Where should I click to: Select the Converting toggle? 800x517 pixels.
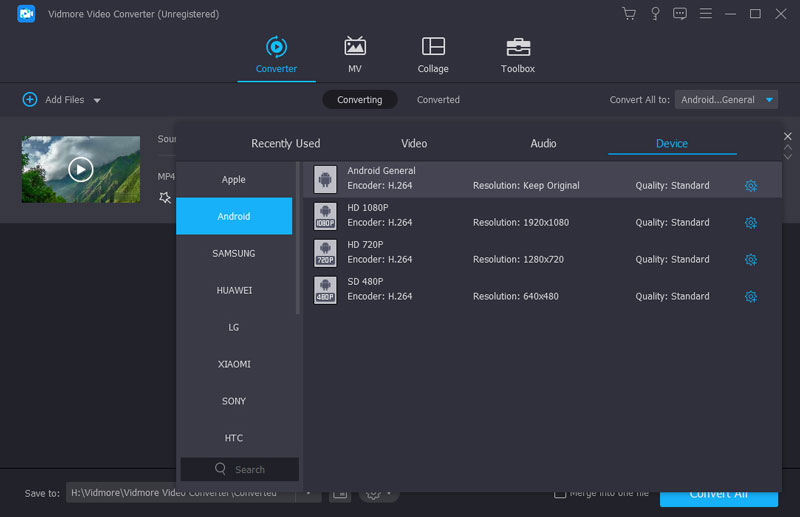(359, 100)
